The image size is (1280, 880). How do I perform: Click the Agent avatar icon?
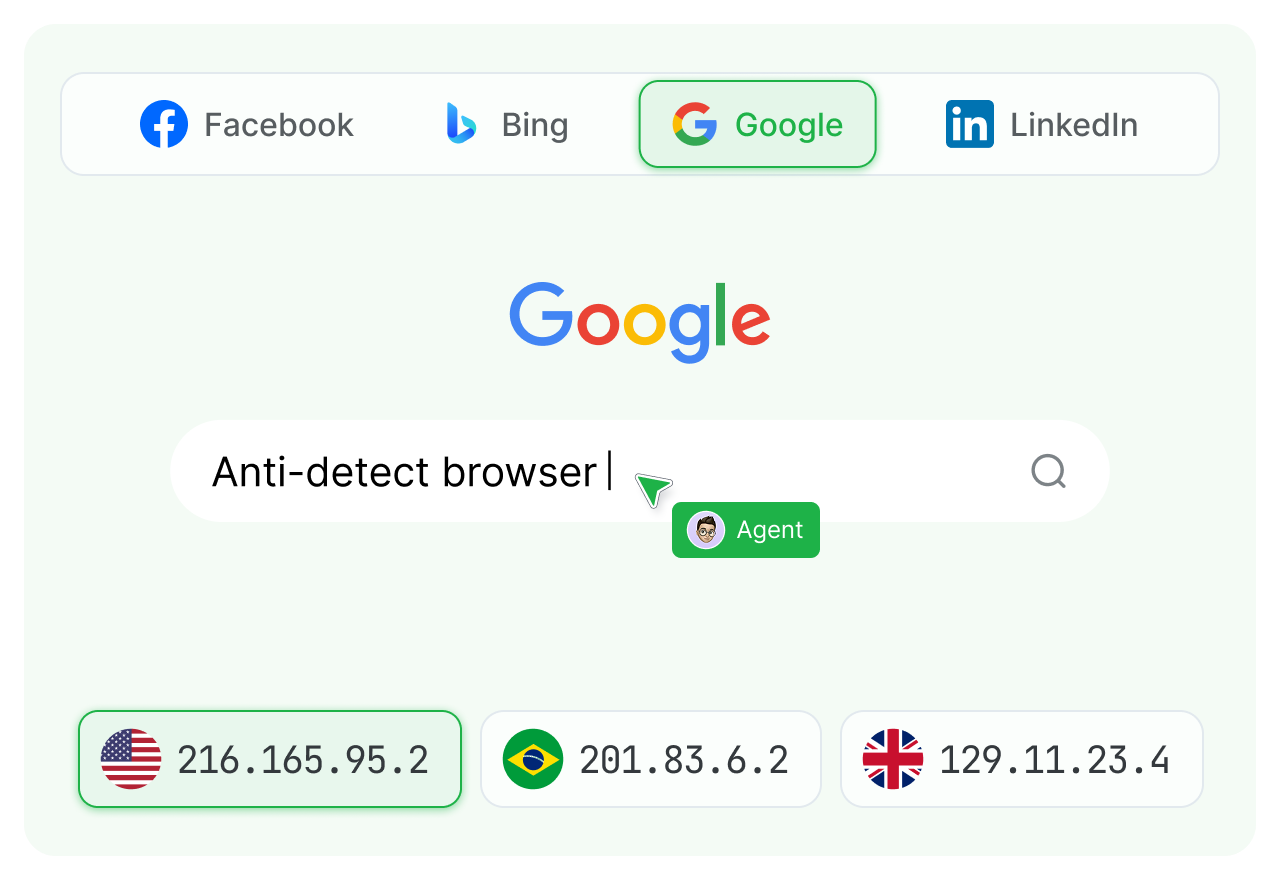706,530
